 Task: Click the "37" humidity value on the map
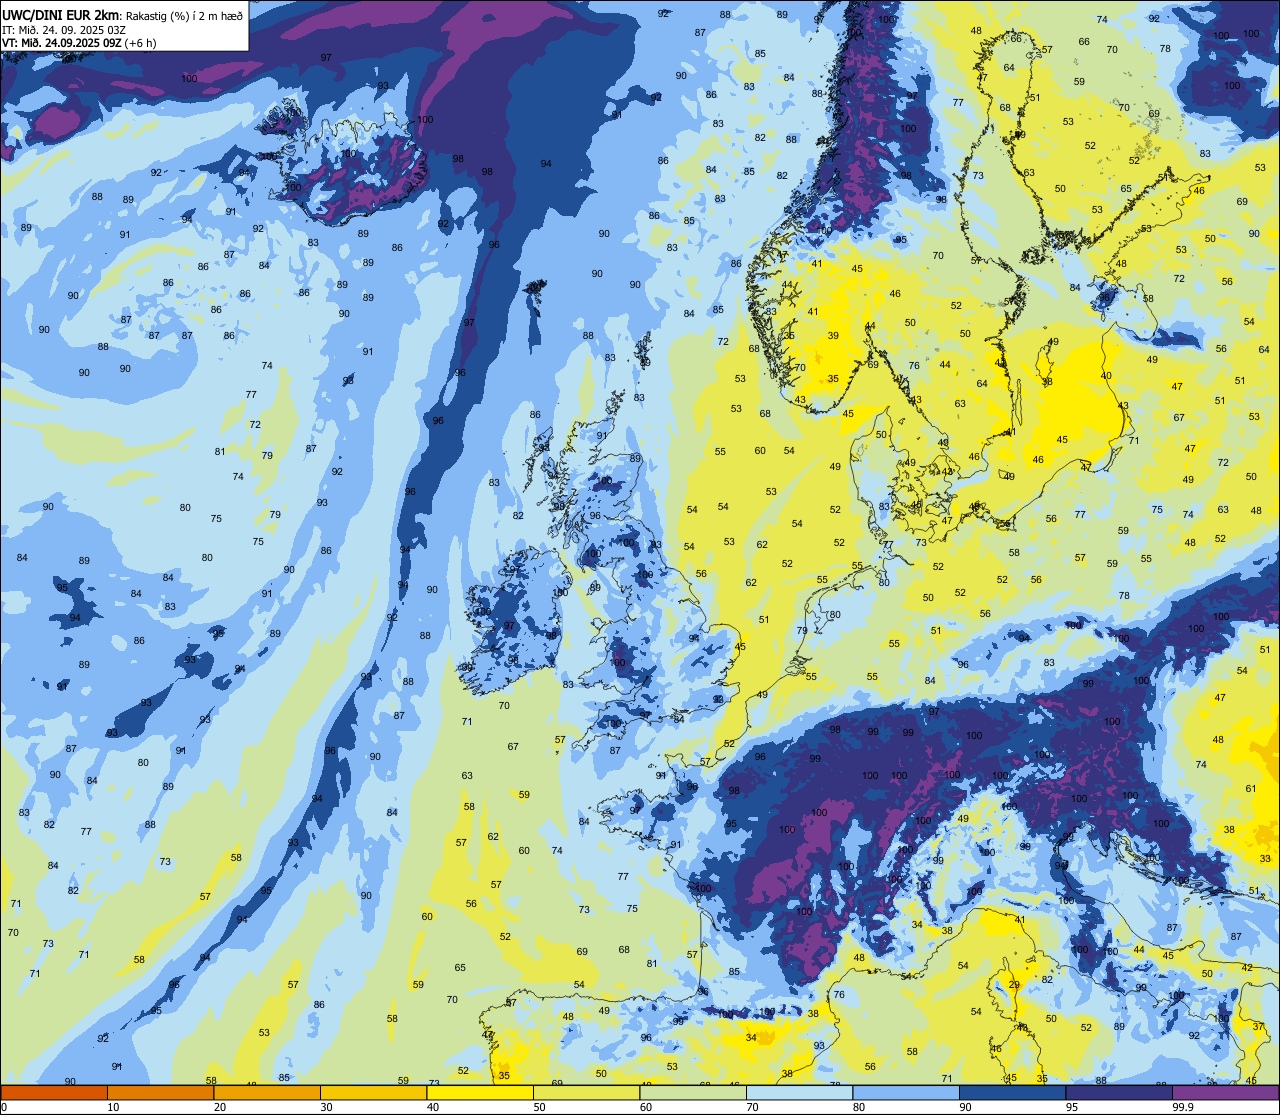pos(1258,1027)
